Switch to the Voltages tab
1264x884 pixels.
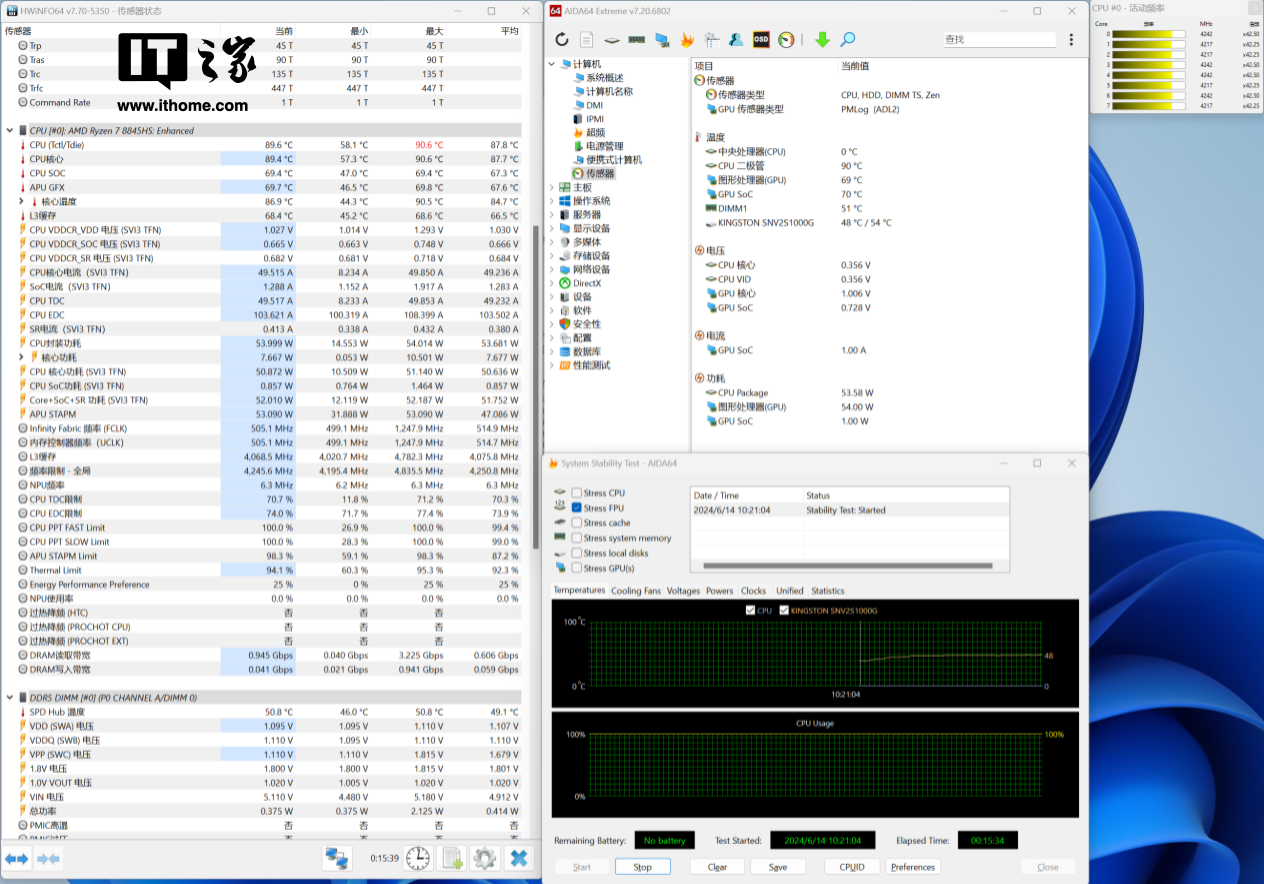(683, 591)
